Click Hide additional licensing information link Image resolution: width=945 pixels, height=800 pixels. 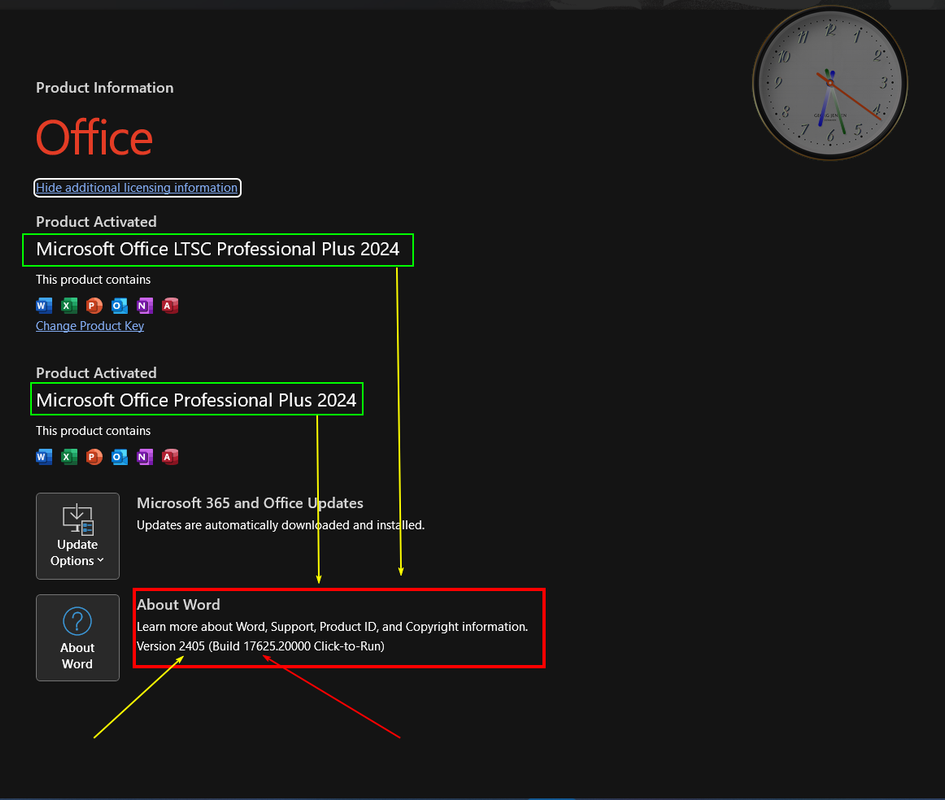tap(137, 187)
